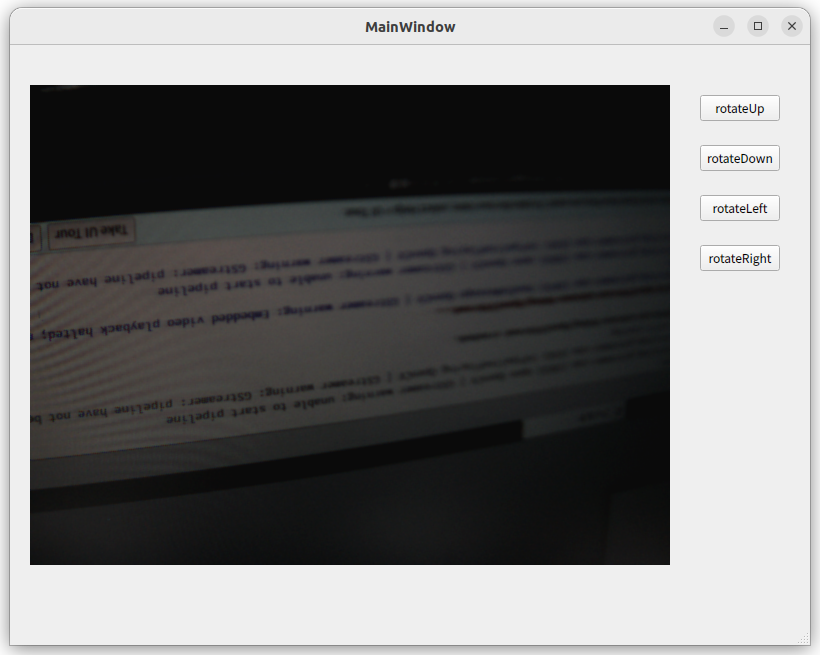Click between rotateUp and rotateDown buttons

coord(739,133)
